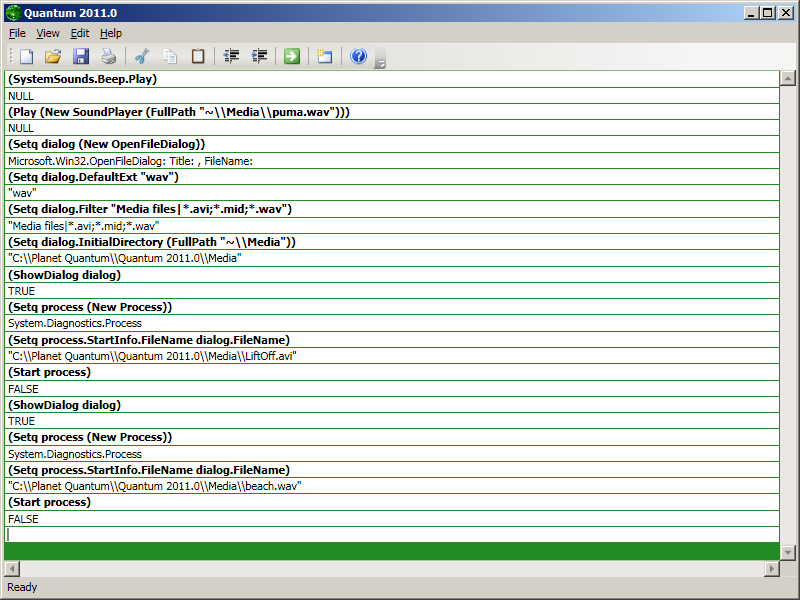Viewport: 800px width, 600px height.
Task: Click the "Media files|*.avi;*.mid;*.wav" result
Action: (x=392, y=226)
